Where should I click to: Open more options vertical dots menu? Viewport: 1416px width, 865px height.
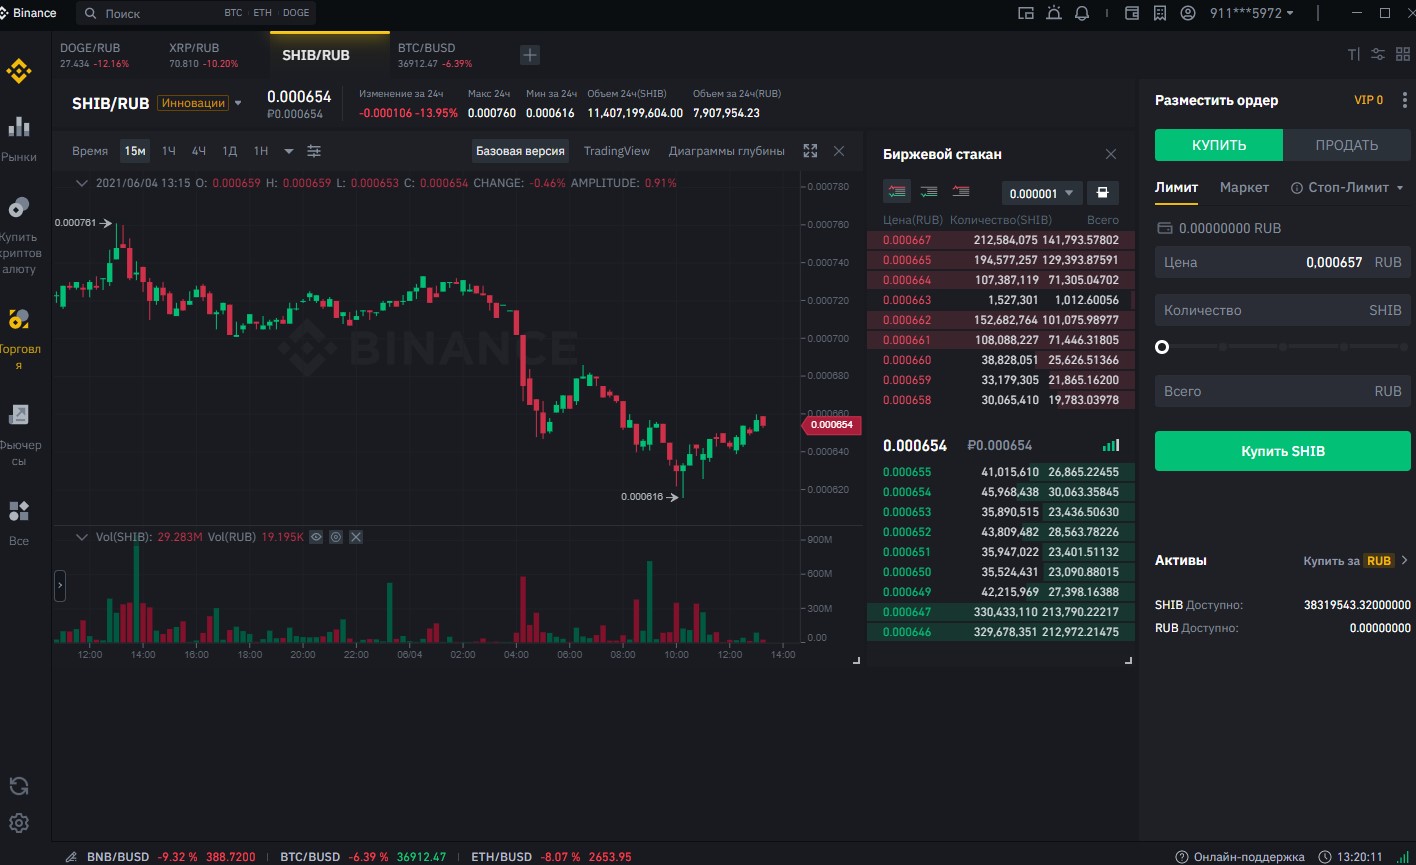coord(1405,100)
